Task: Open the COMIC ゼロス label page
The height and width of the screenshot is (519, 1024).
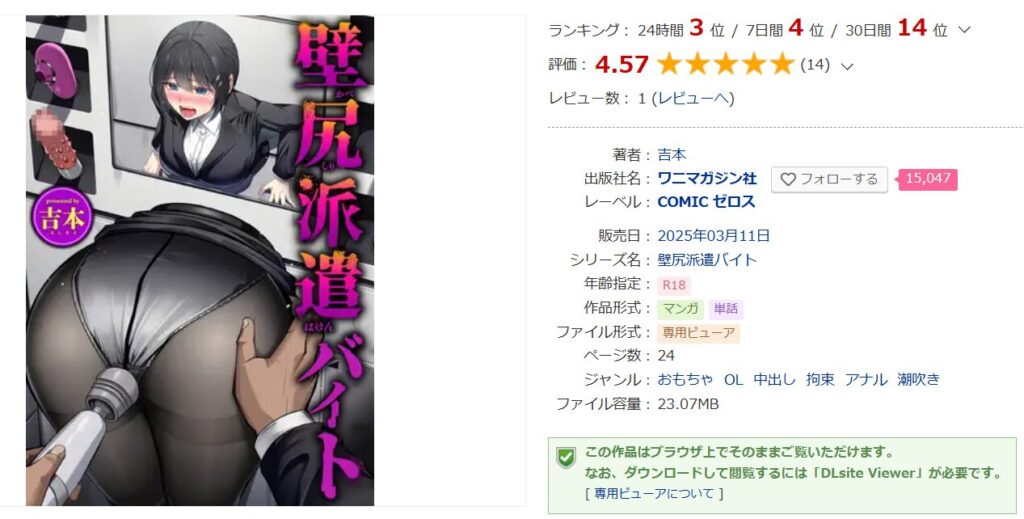Action: (706, 202)
